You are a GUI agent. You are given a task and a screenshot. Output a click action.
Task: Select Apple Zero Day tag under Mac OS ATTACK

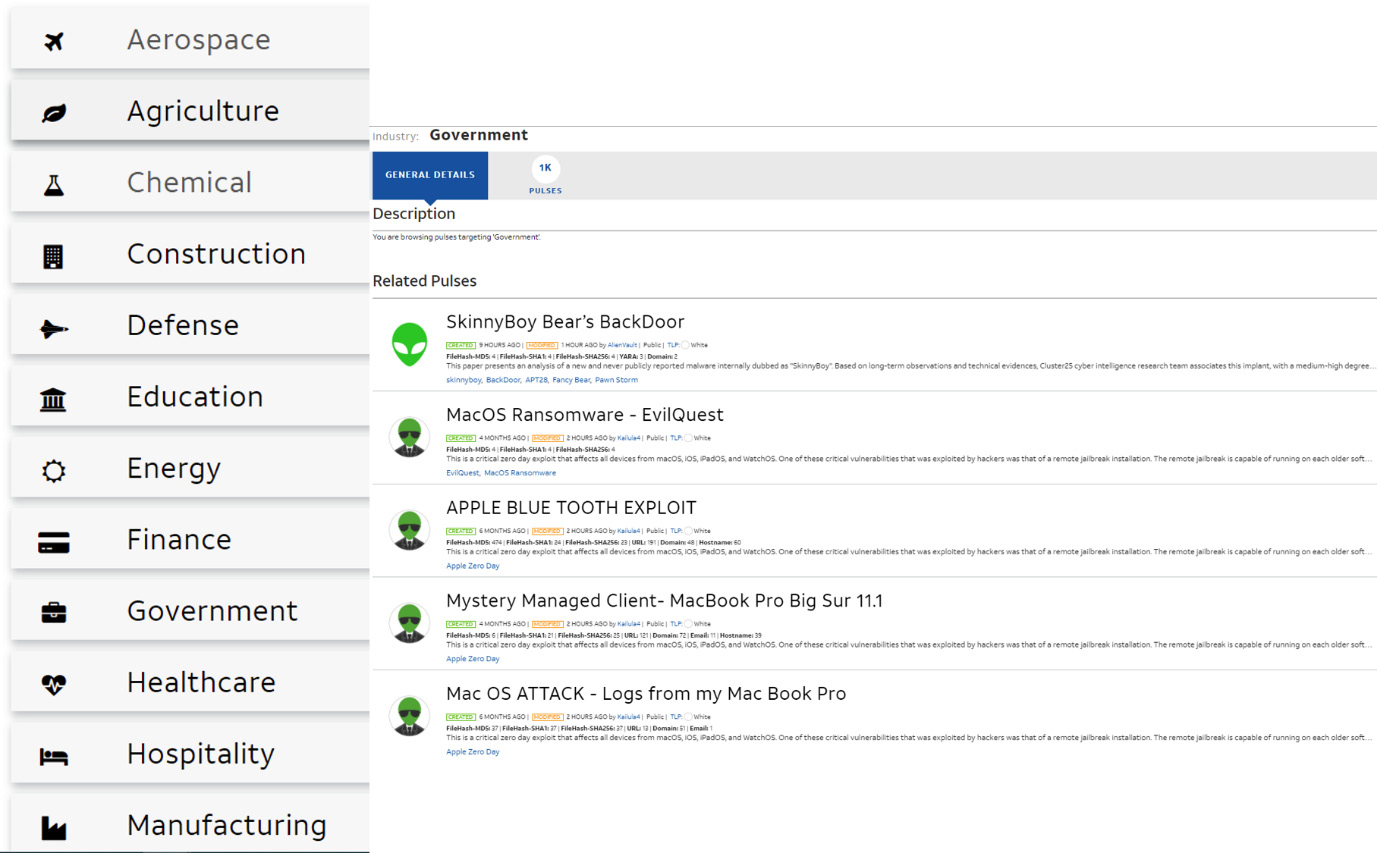tap(473, 752)
